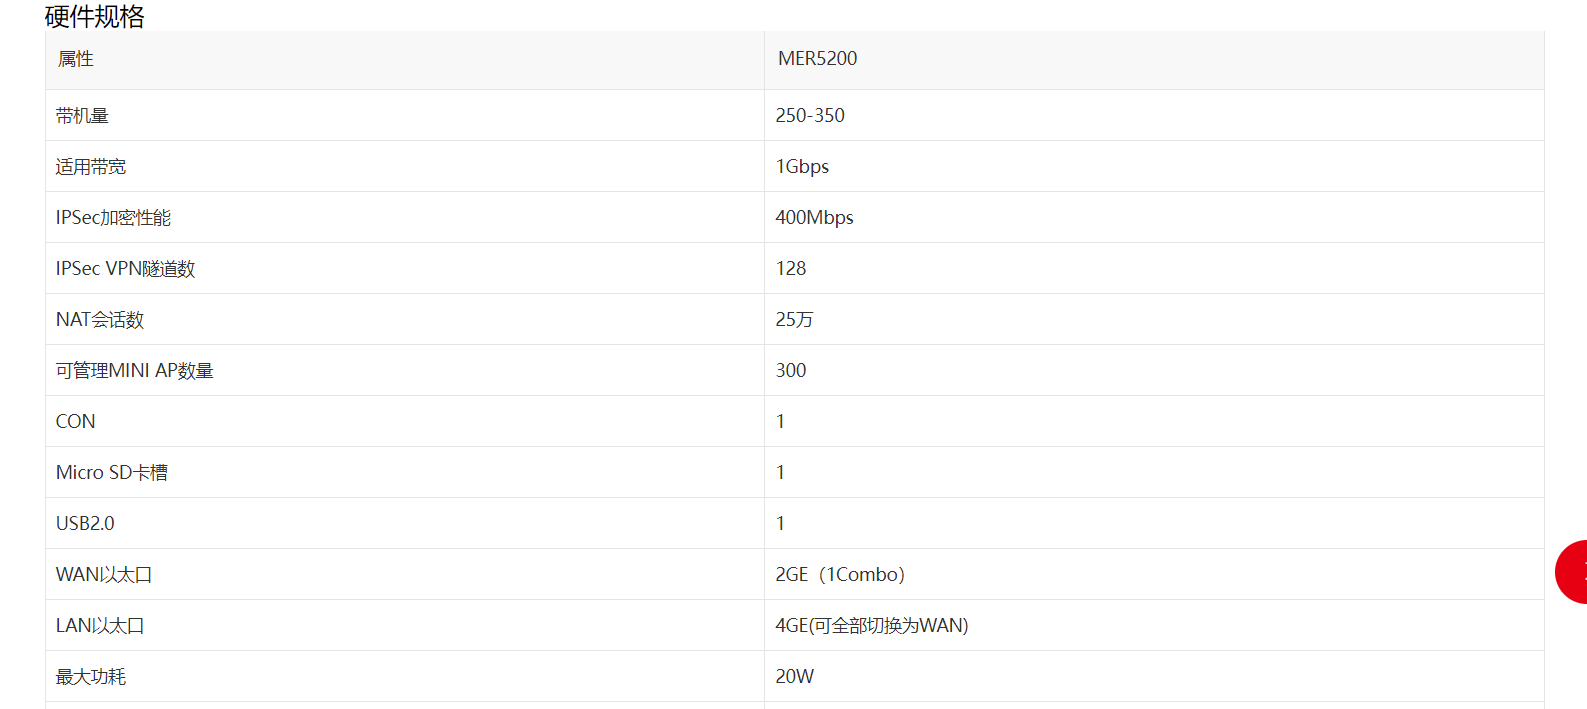The width and height of the screenshot is (1587, 709).
Task: Select the NAT会话数 row label
Action: click(100, 320)
